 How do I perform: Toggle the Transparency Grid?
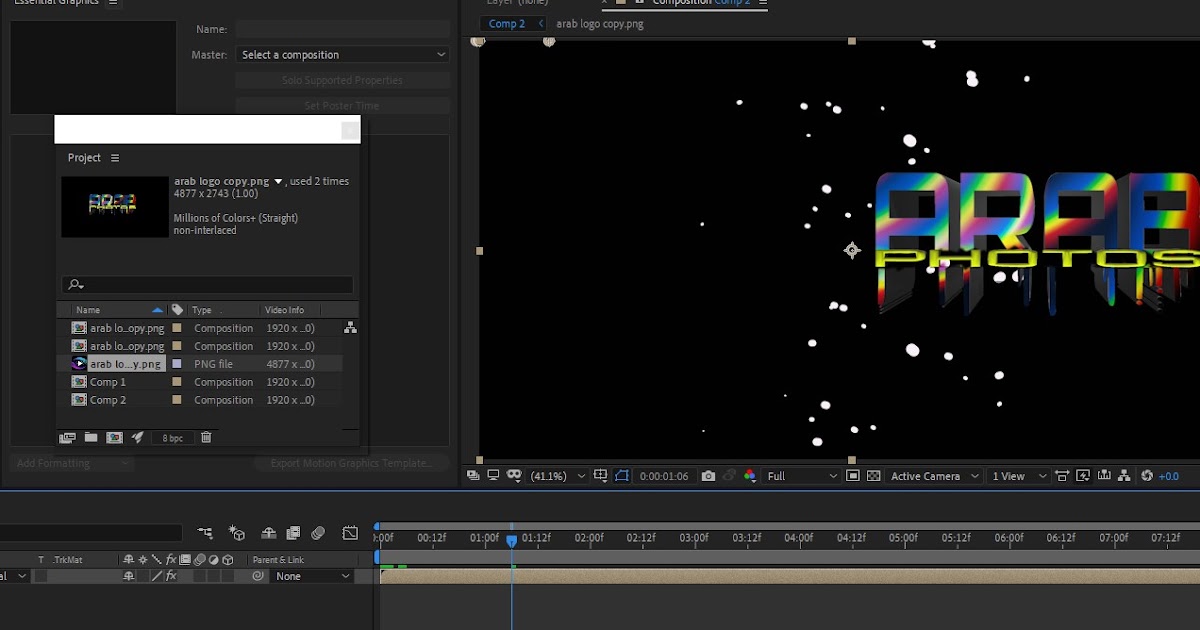pos(874,476)
